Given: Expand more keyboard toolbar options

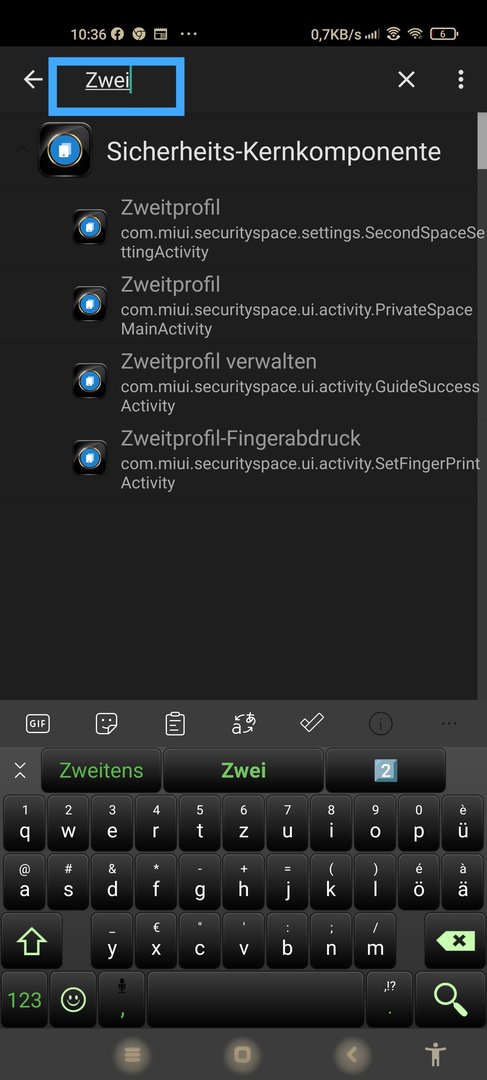Looking at the screenshot, I should [x=449, y=724].
